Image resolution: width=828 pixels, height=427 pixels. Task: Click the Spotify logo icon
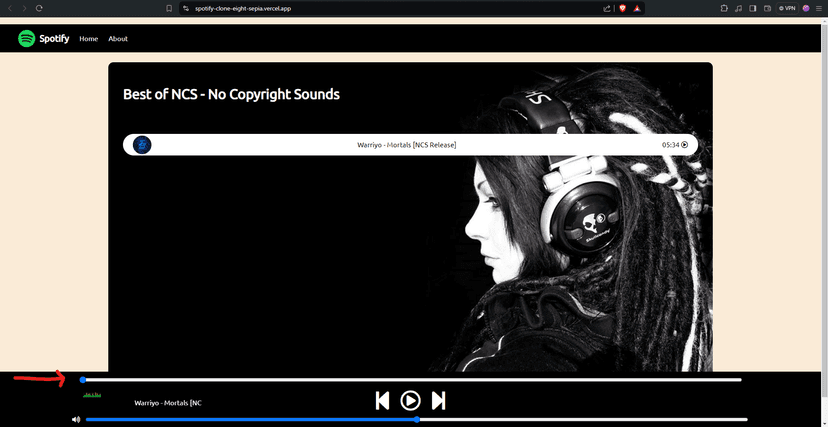point(26,39)
